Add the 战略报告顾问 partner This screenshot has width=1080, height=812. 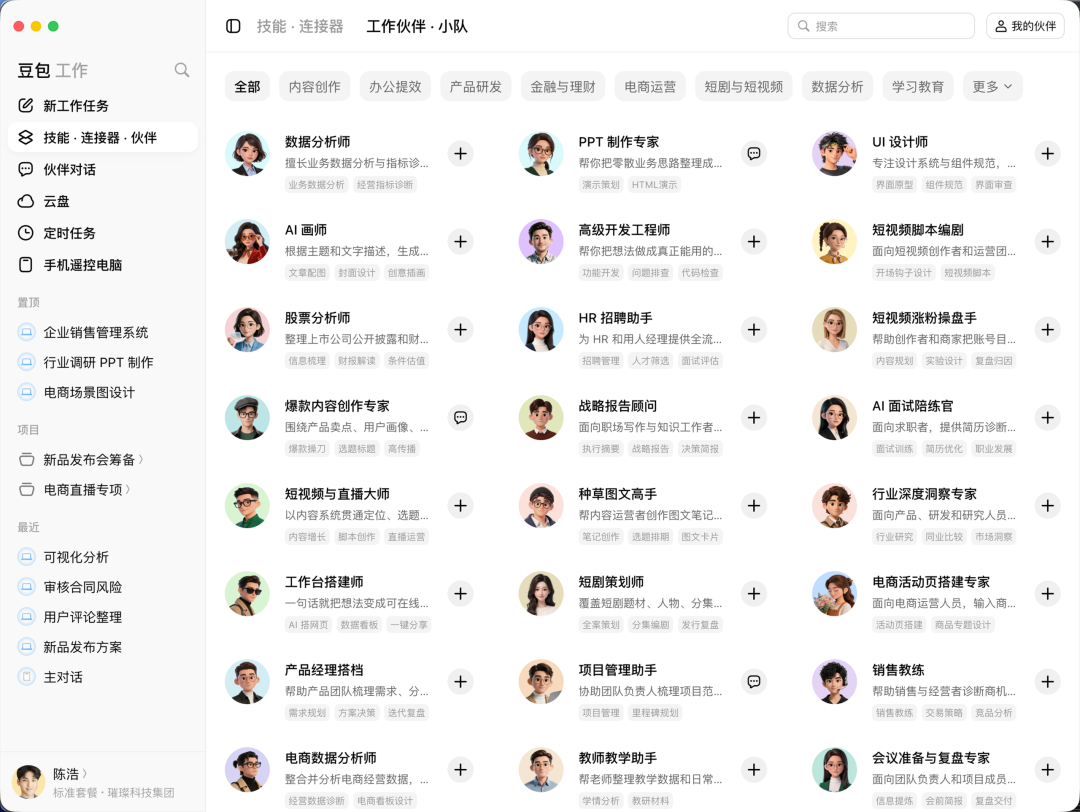pyautogui.click(x=754, y=417)
